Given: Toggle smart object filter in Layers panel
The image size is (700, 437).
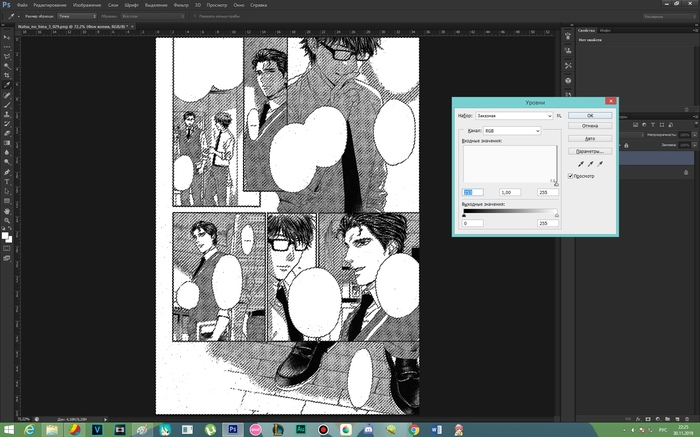Looking at the screenshot, I should (671, 125).
